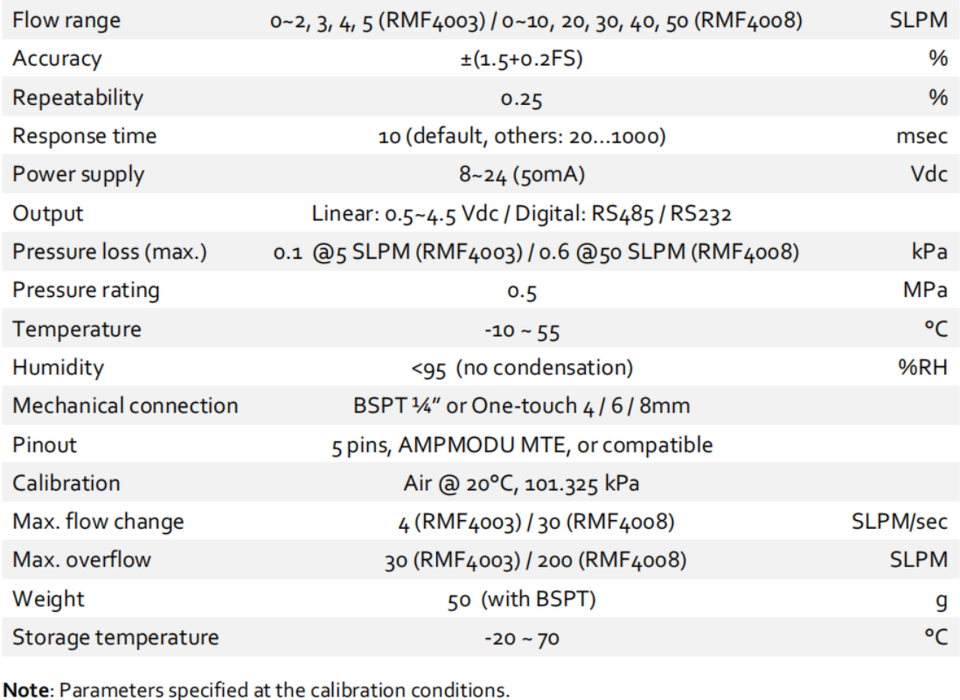The width and height of the screenshot is (960, 700).
Task: Click the Weight value 50 (with BSPT)
Action: point(521,599)
